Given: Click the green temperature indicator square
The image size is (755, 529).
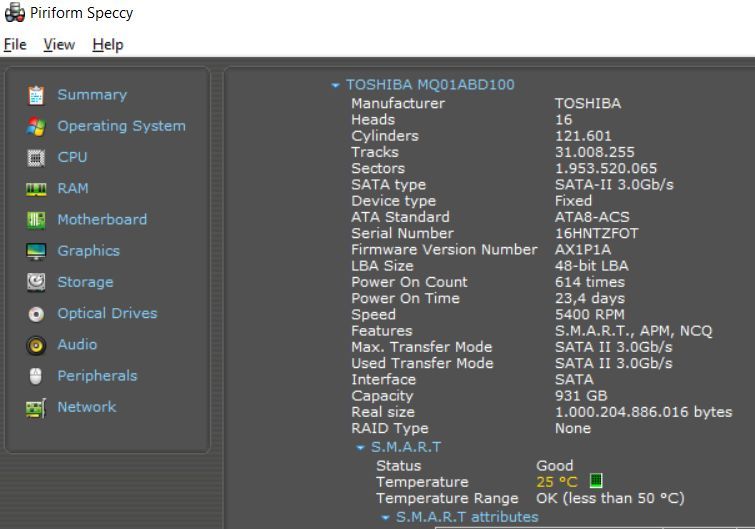Looking at the screenshot, I should pyautogui.click(x=597, y=482).
